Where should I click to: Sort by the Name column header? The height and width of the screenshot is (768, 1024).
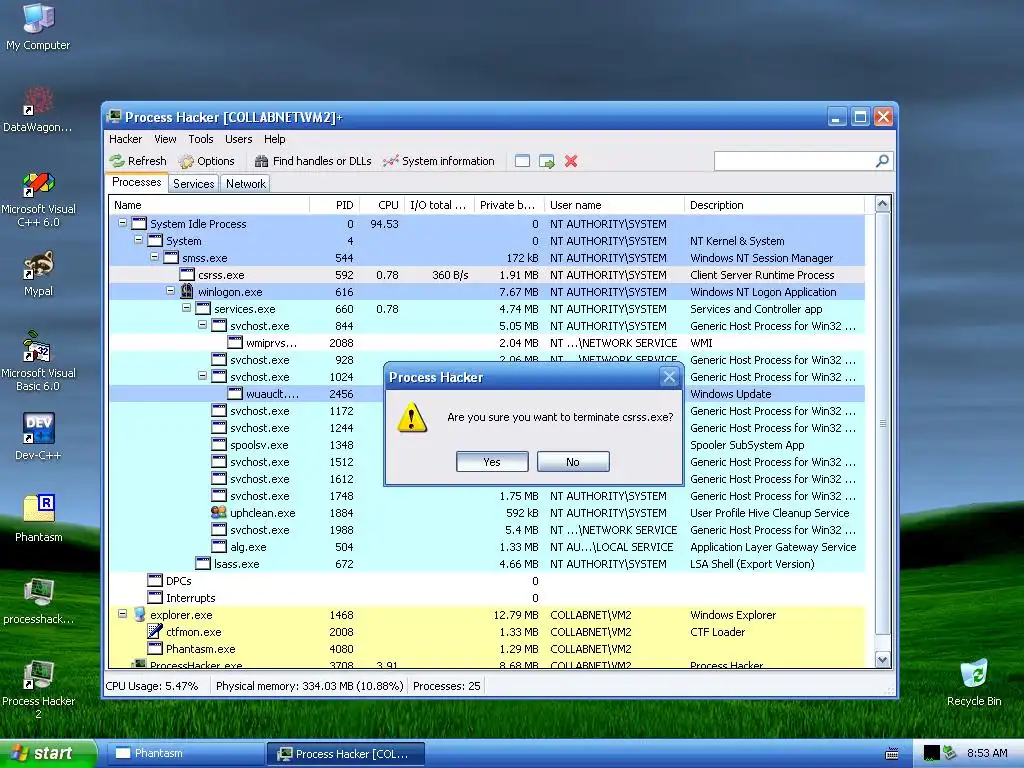point(209,205)
